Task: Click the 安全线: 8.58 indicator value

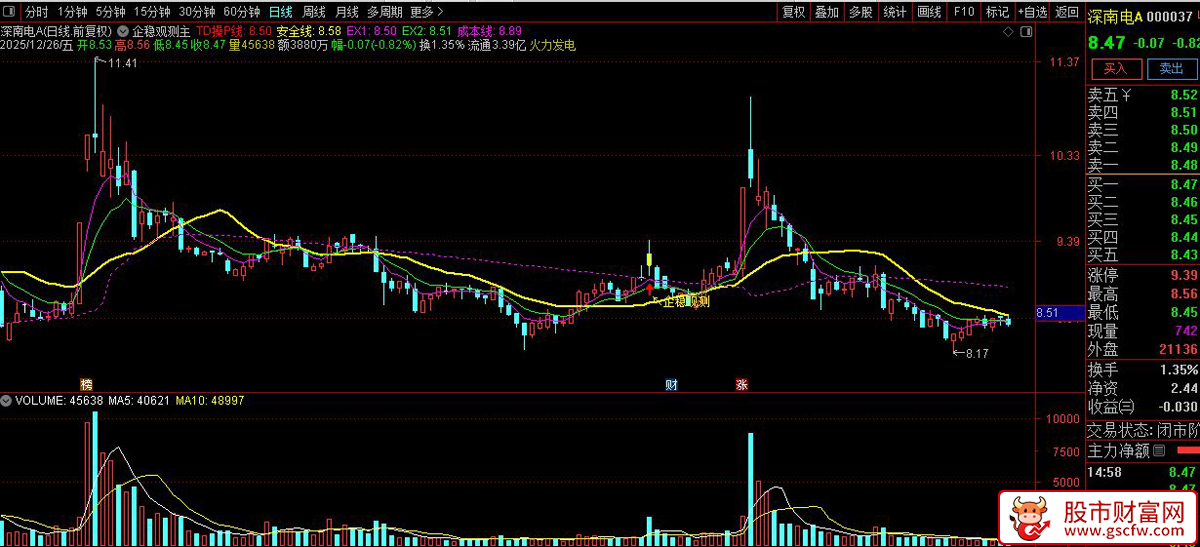Action: pyautogui.click(x=309, y=32)
